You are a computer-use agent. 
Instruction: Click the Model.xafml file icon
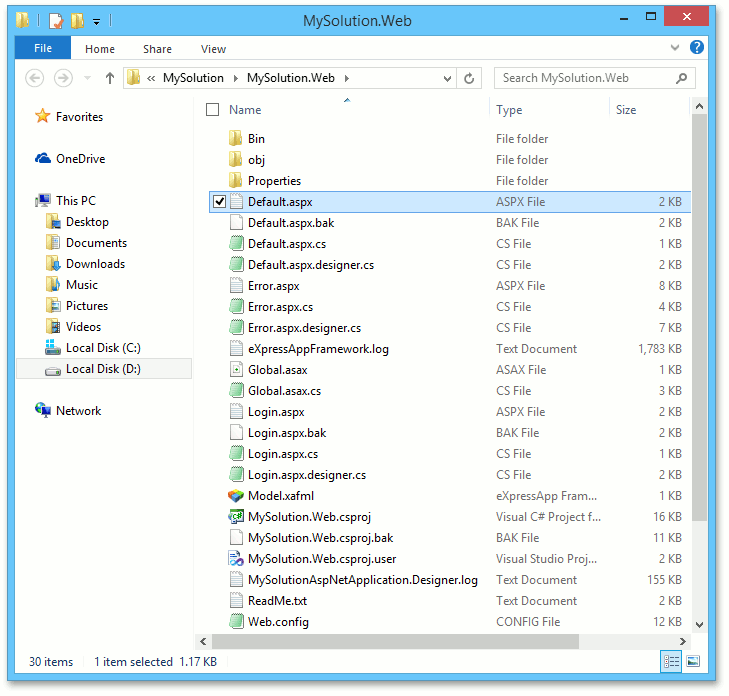click(235, 496)
